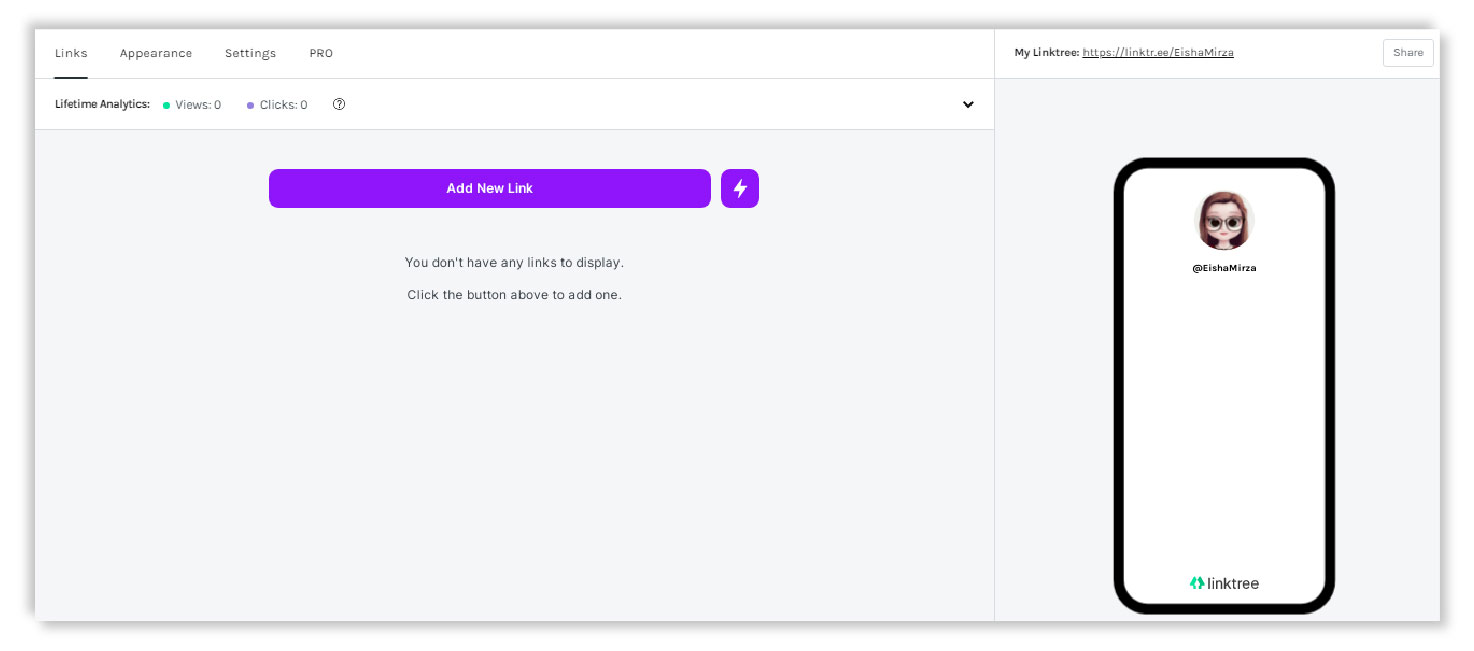Select the green Views indicator dot

[168, 104]
